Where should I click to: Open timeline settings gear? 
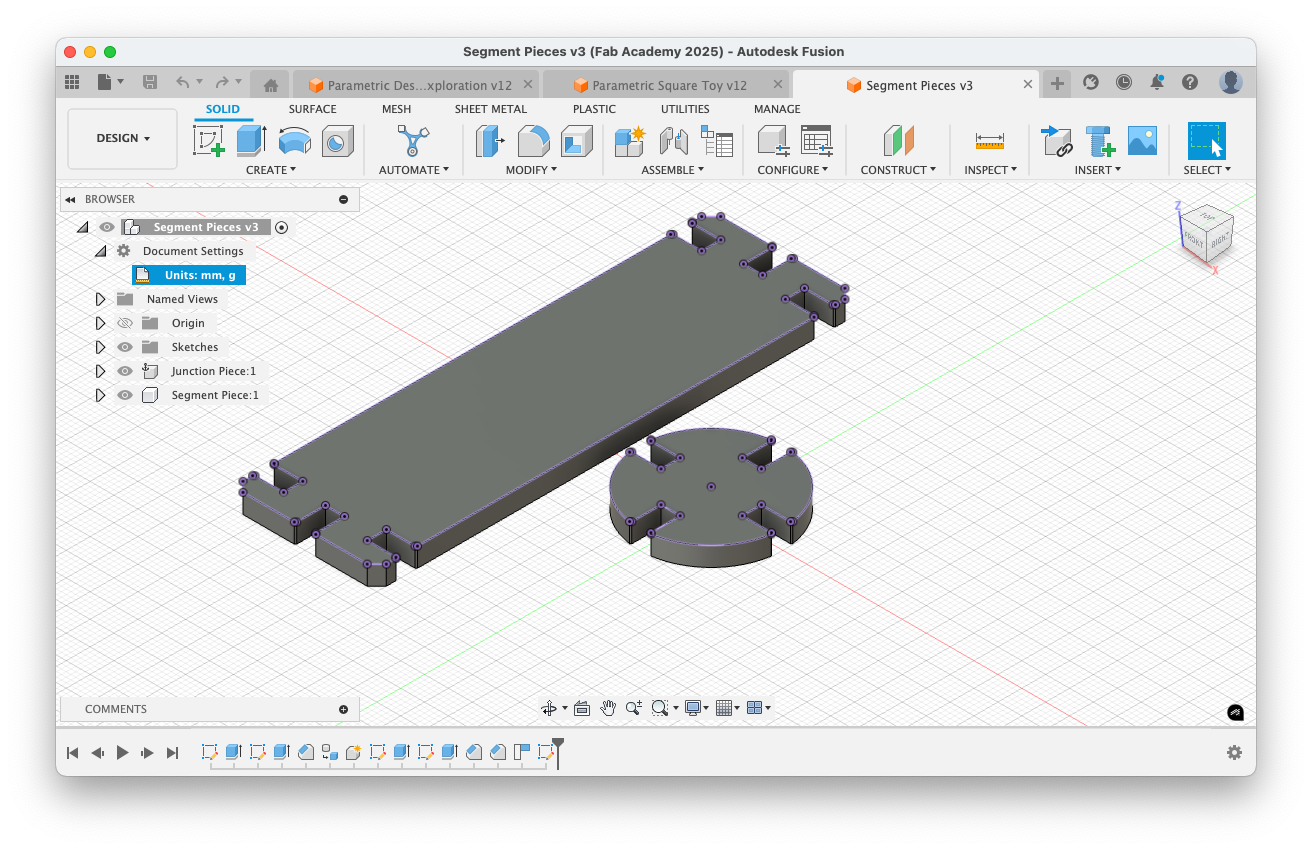[1235, 752]
